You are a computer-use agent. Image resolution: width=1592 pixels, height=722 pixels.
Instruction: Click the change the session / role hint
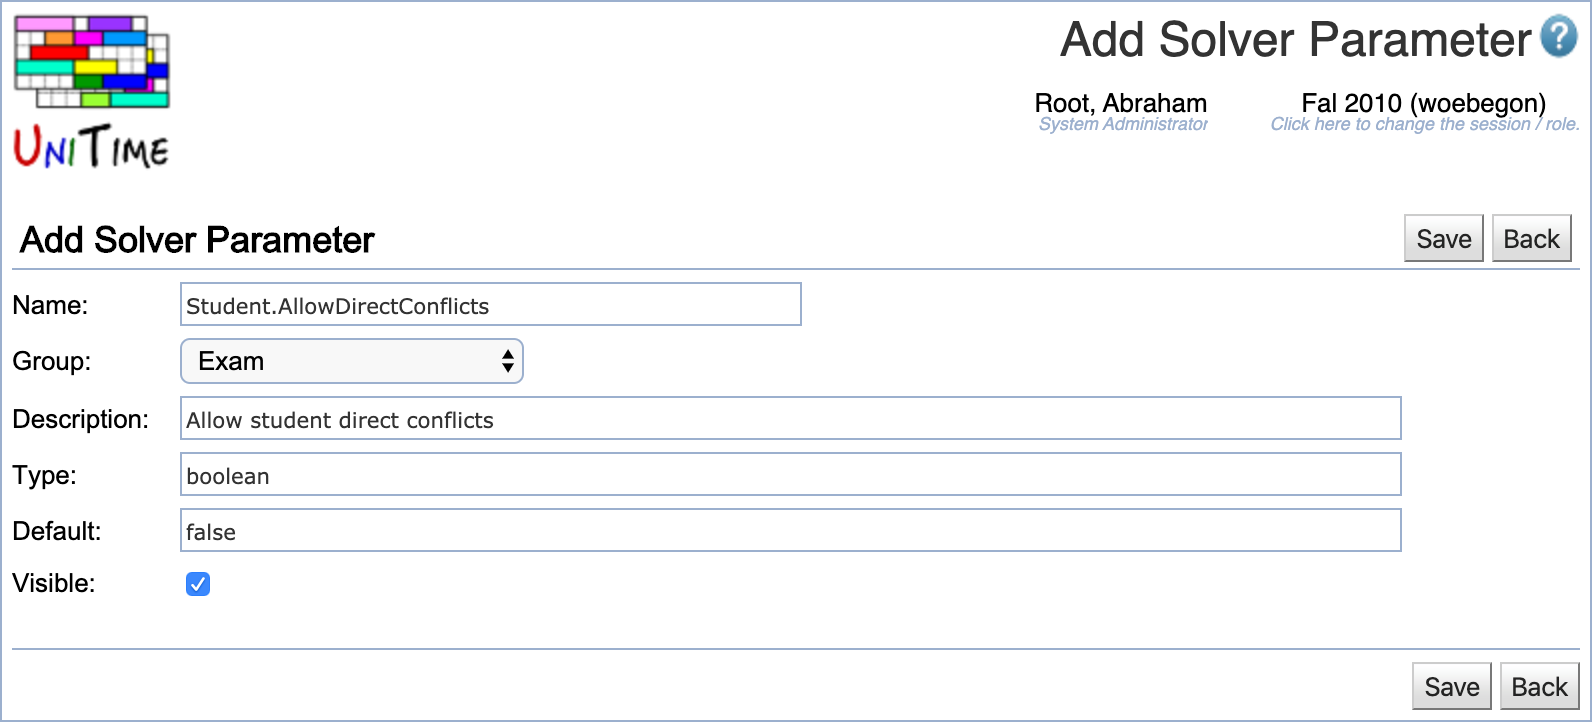[x=1424, y=124]
